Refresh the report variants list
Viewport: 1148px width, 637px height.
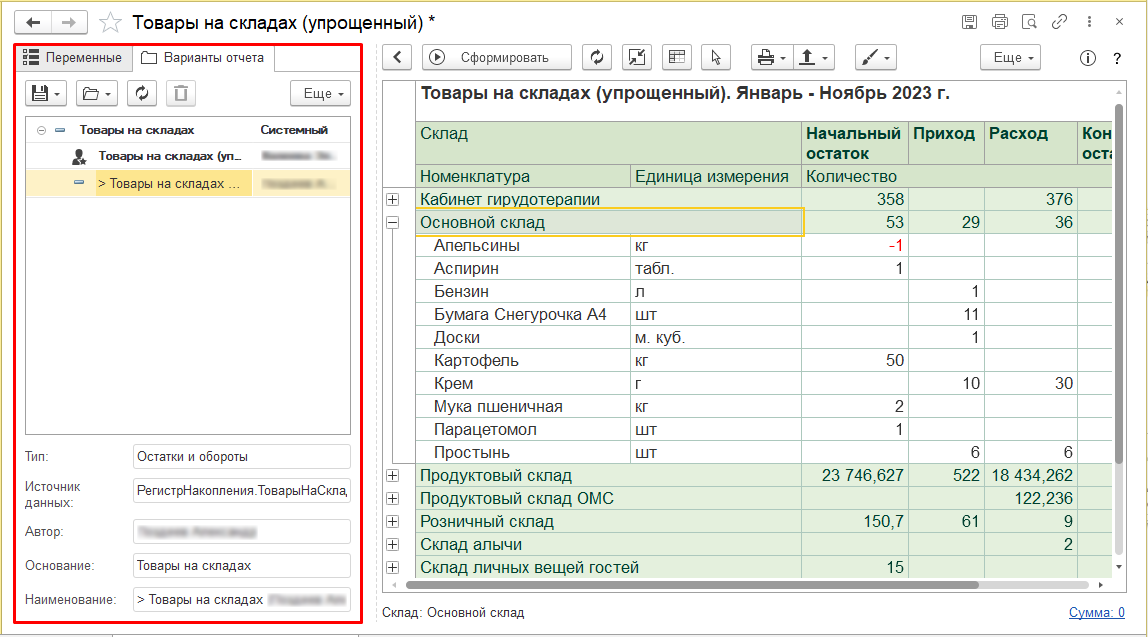[141, 93]
